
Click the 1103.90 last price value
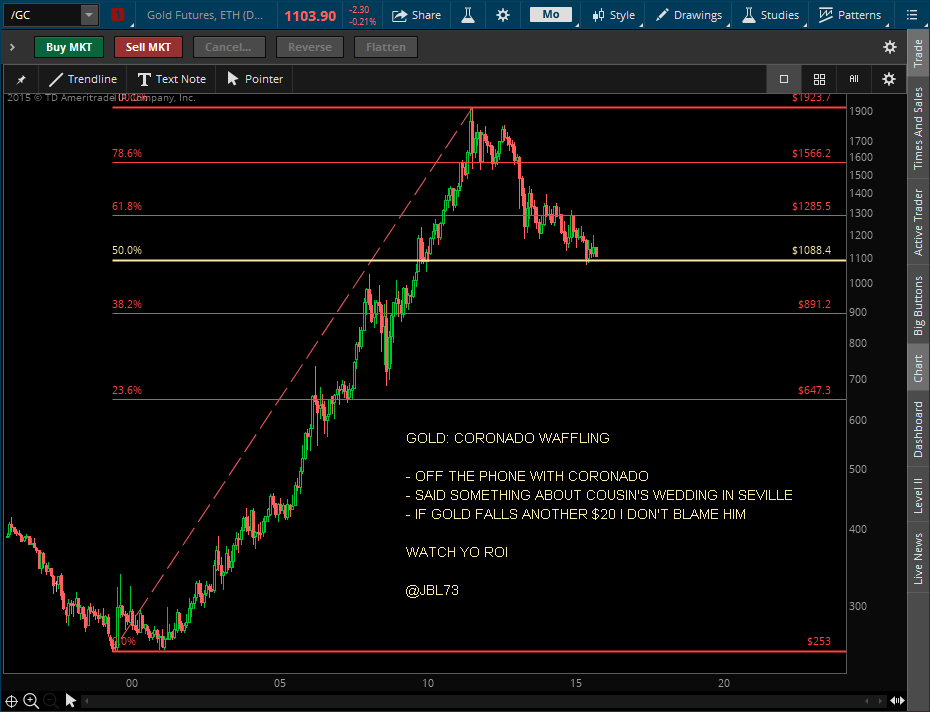(x=310, y=15)
